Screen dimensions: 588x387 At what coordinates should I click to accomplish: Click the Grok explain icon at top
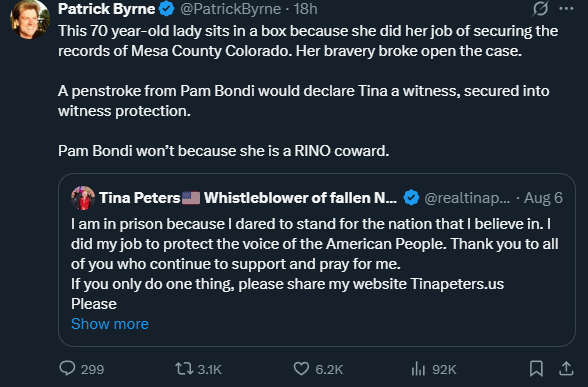540,9
